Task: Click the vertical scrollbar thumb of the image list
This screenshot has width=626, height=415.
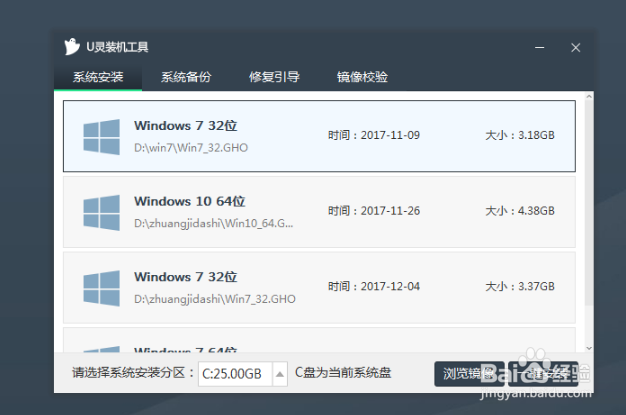Action: tap(589, 203)
